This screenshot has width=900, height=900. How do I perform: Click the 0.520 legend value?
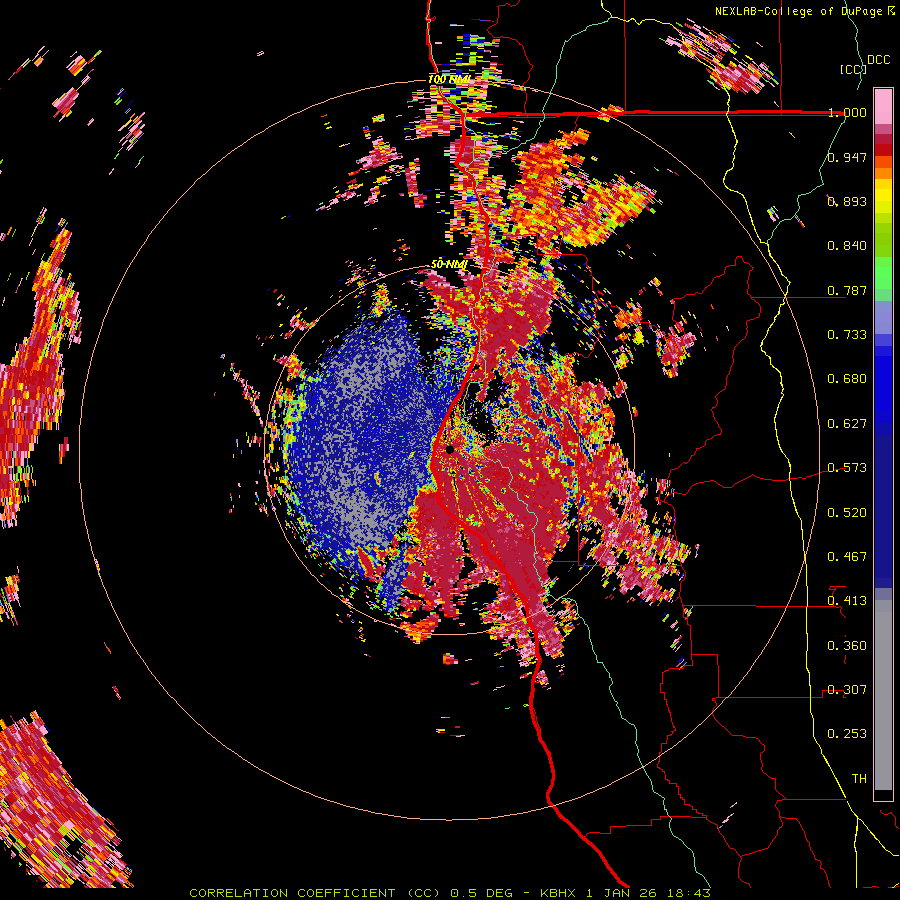pyautogui.click(x=847, y=513)
